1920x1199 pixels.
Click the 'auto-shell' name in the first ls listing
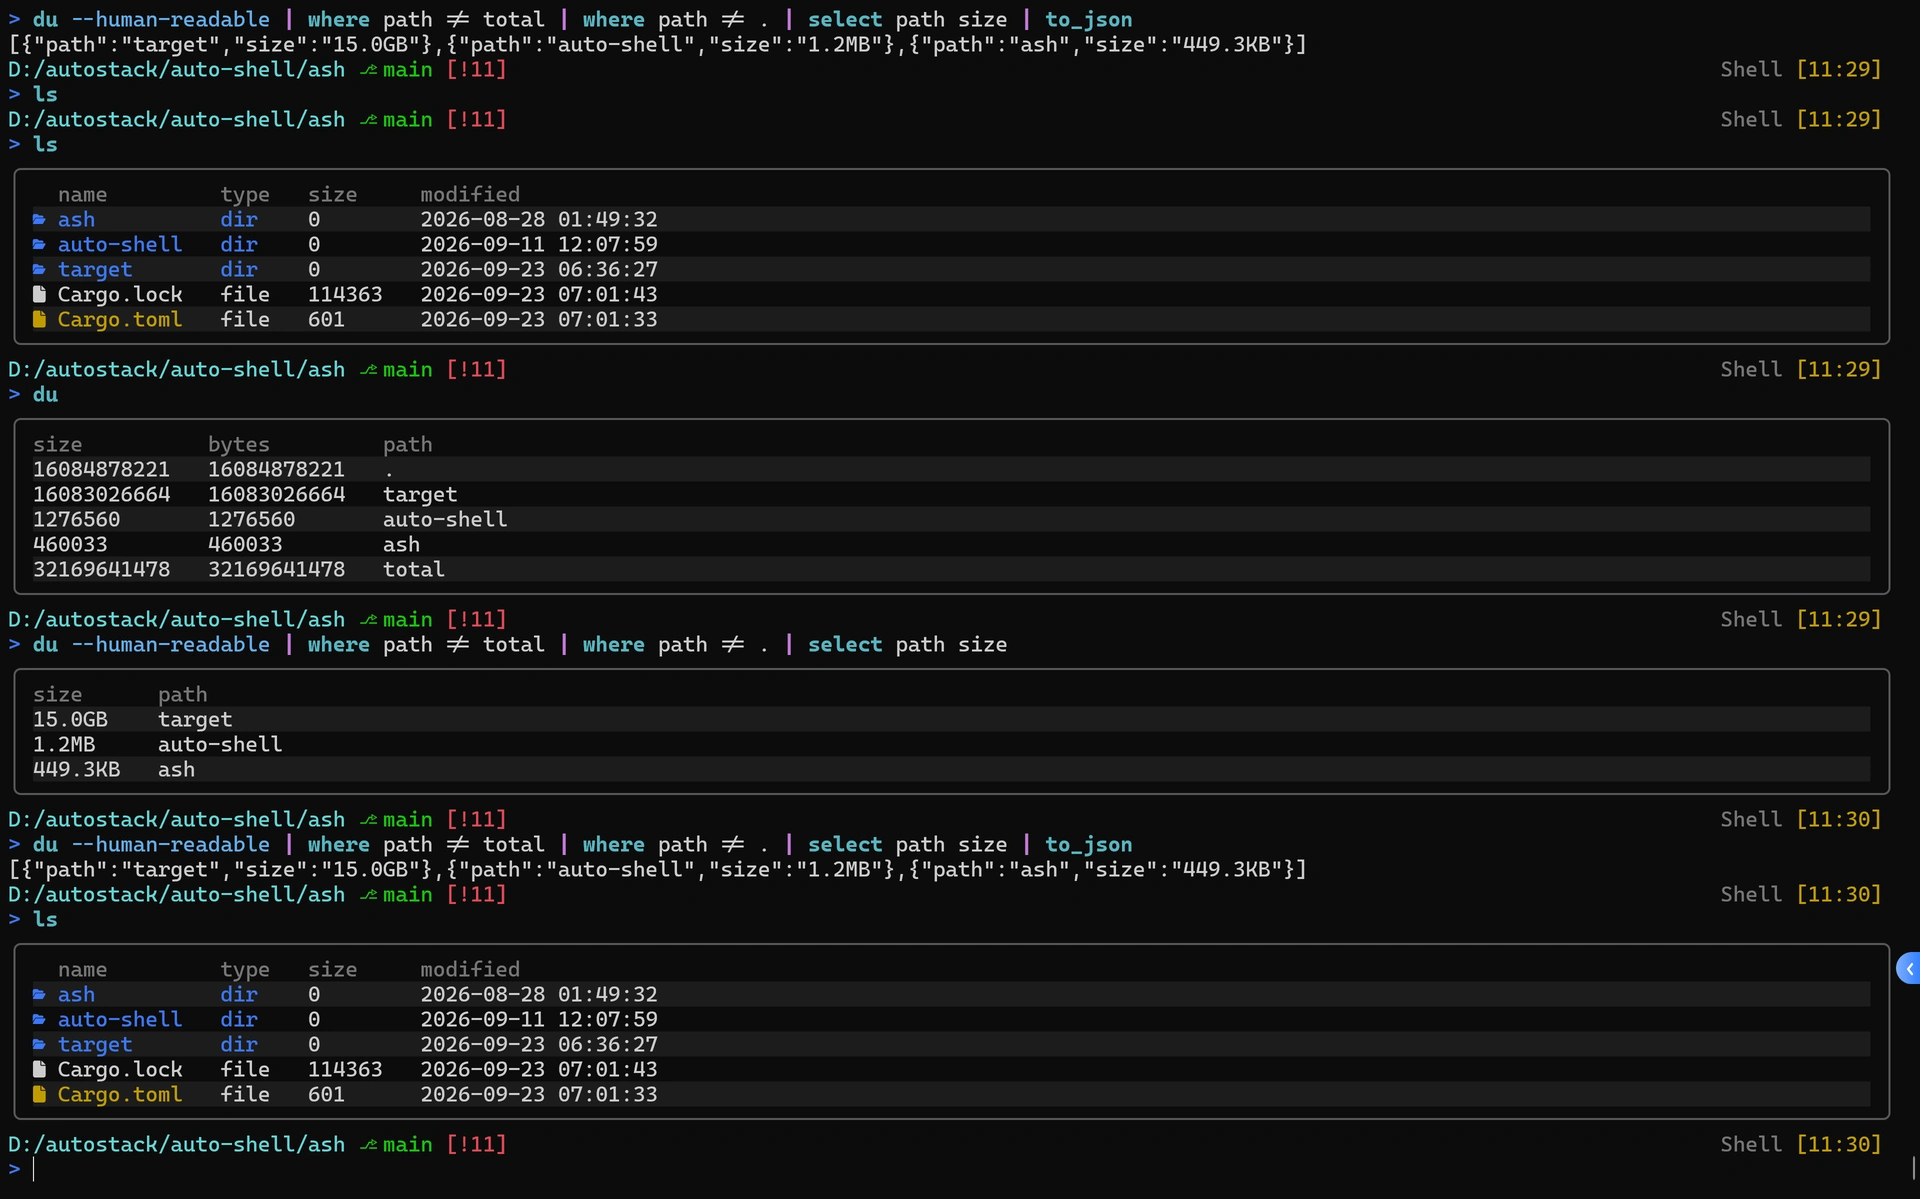119,244
